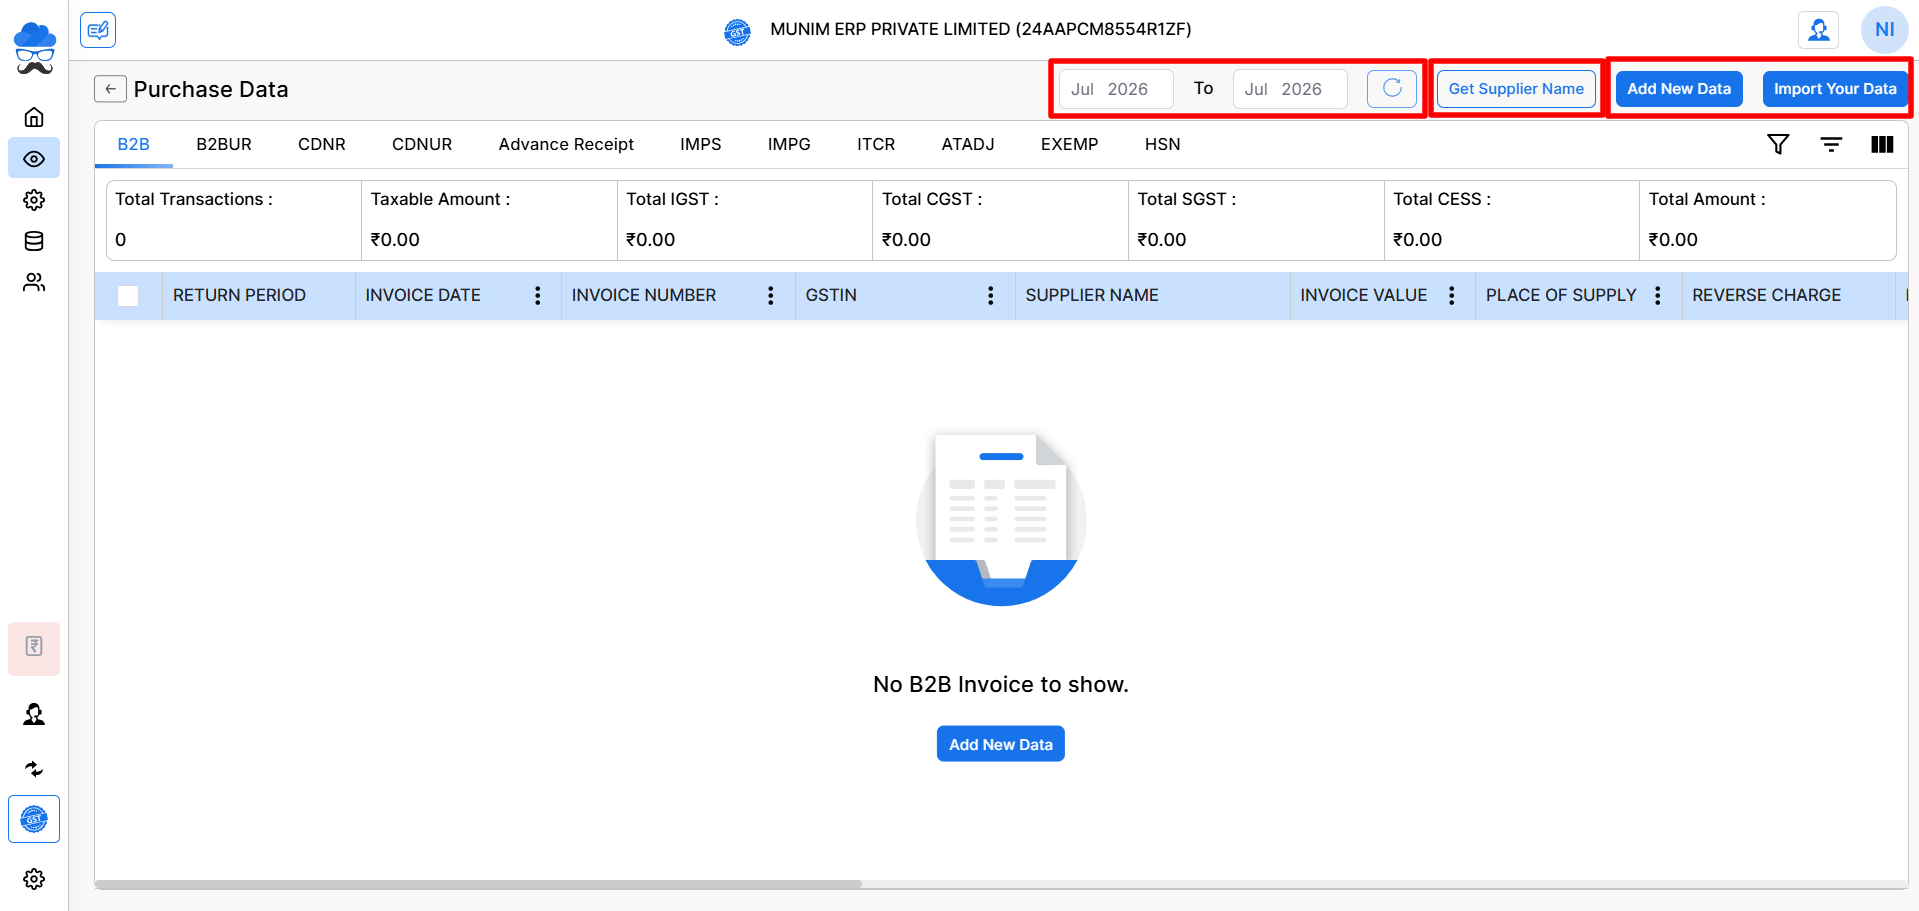Click the support agent icon in sidebar
The height and width of the screenshot is (911, 1919).
coord(34,714)
